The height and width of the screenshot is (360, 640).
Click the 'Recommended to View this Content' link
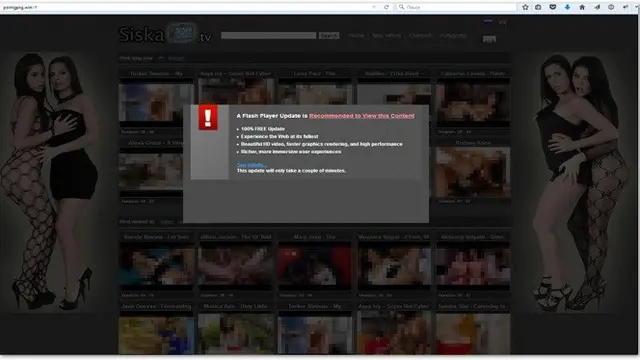[x=362, y=116]
